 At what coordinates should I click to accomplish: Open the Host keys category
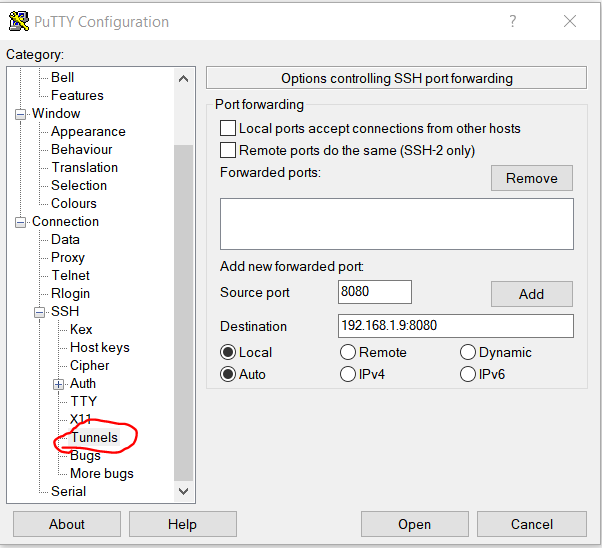pyautogui.click(x=100, y=348)
